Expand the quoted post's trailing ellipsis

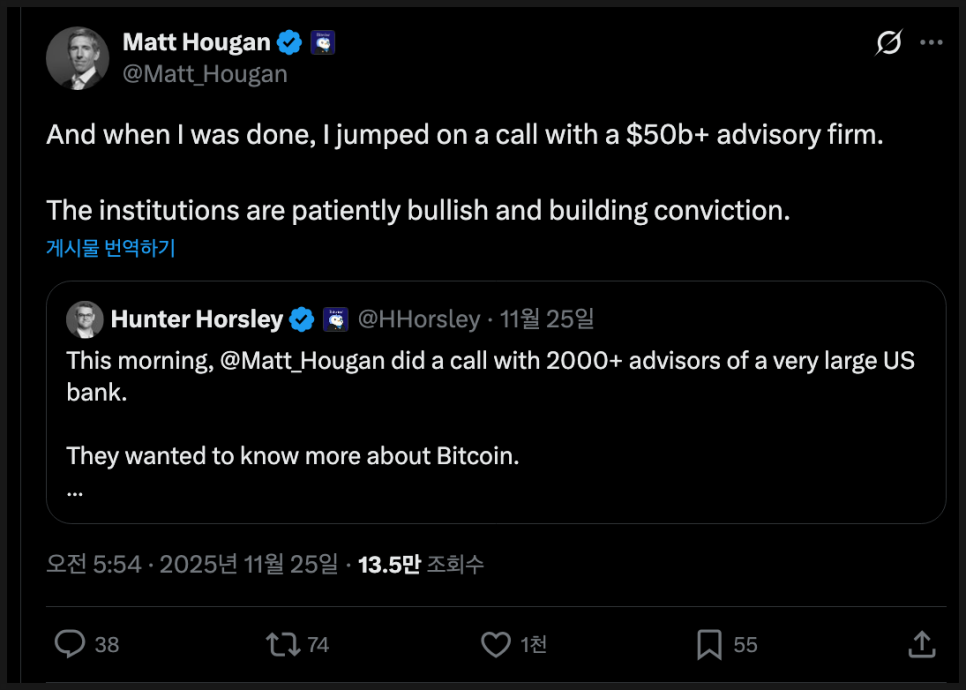[x=75, y=492]
